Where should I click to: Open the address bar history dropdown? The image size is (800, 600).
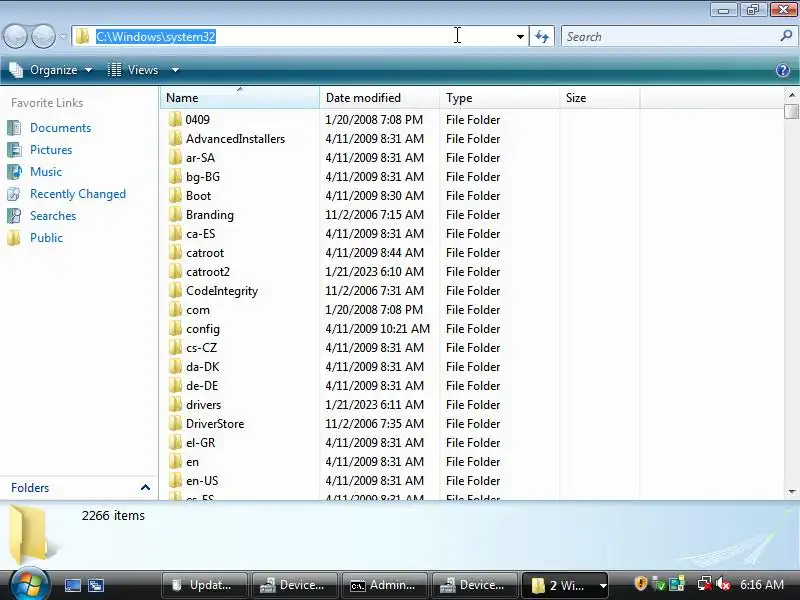520,37
